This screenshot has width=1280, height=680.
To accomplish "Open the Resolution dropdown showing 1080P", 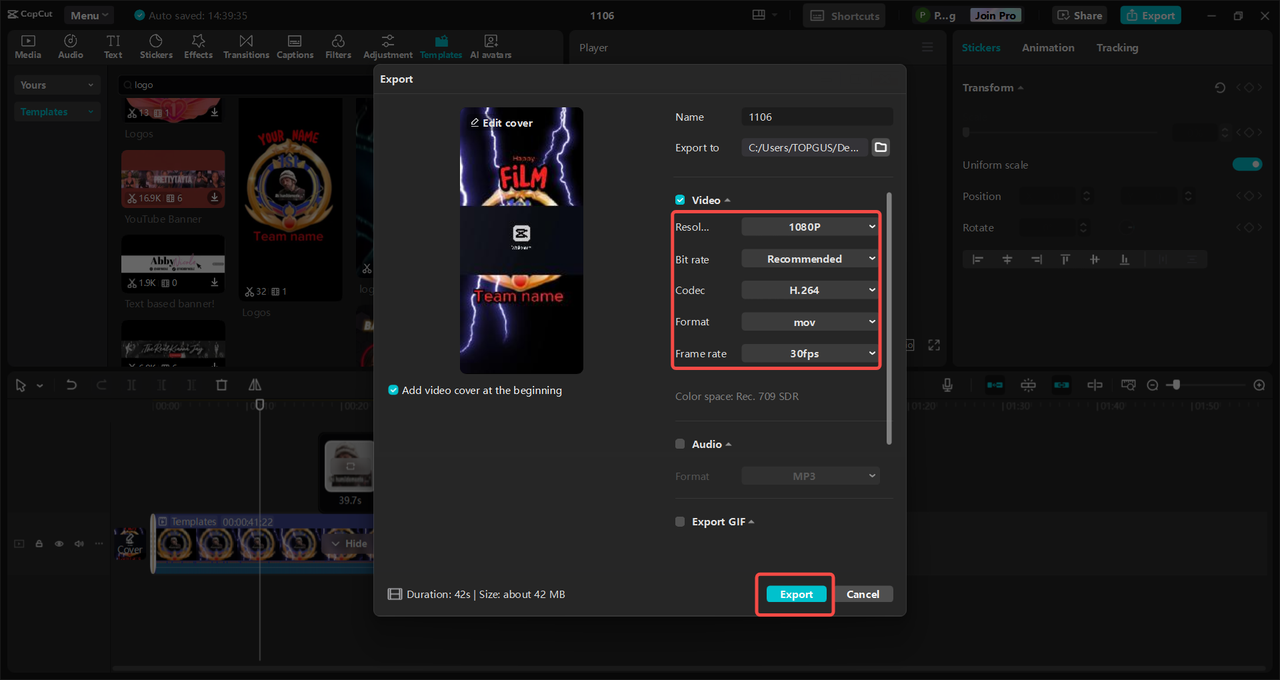I will 810,227.
